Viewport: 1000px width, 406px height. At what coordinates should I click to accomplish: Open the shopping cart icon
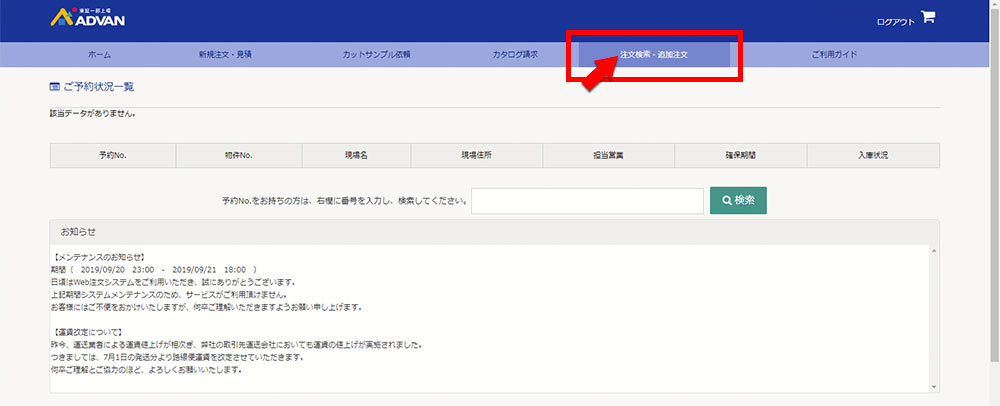(x=928, y=17)
